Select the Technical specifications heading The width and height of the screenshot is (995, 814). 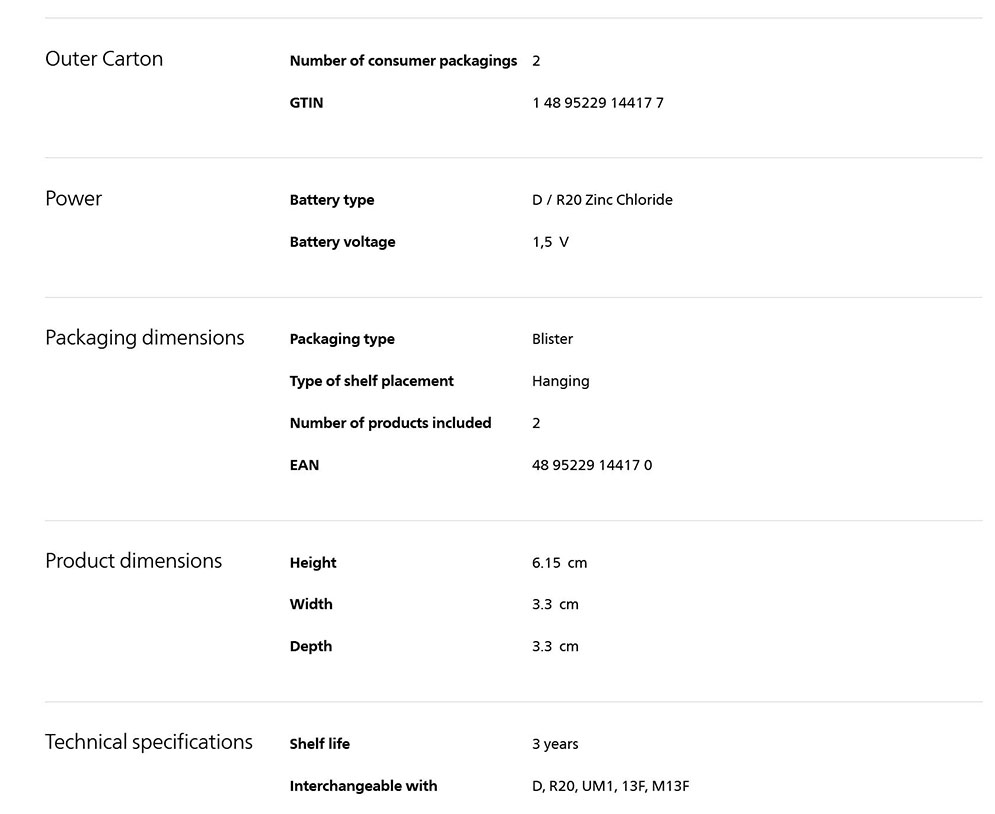coord(148,742)
